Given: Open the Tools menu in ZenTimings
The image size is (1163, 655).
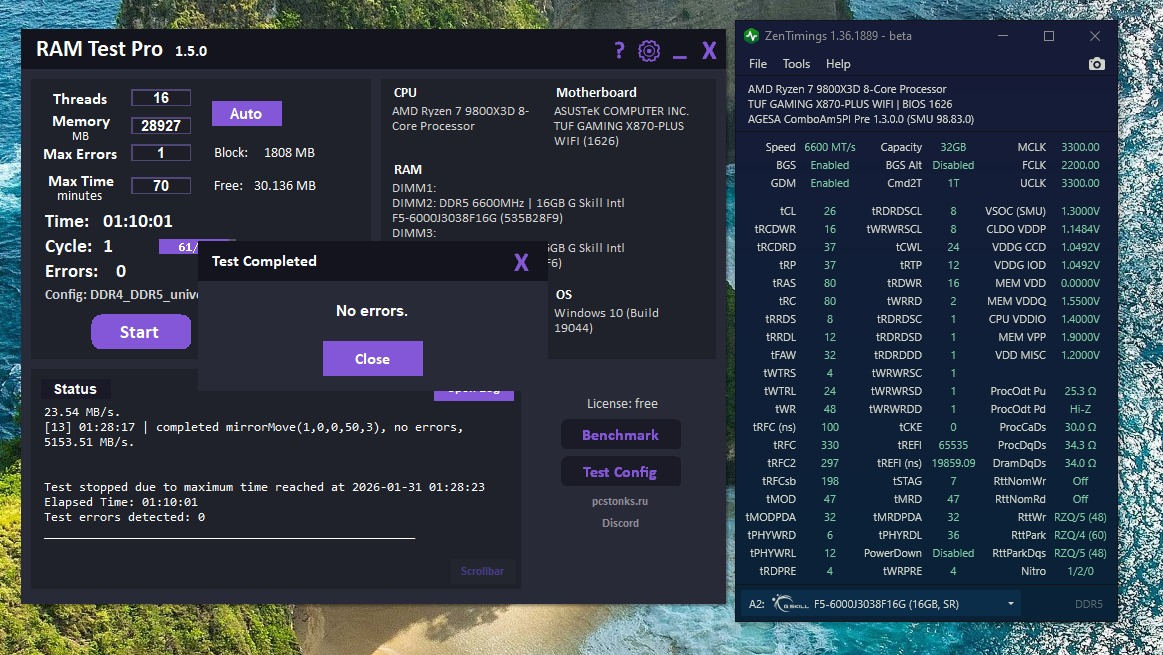Looking at the screenshot, I should [x=797, y=64].
